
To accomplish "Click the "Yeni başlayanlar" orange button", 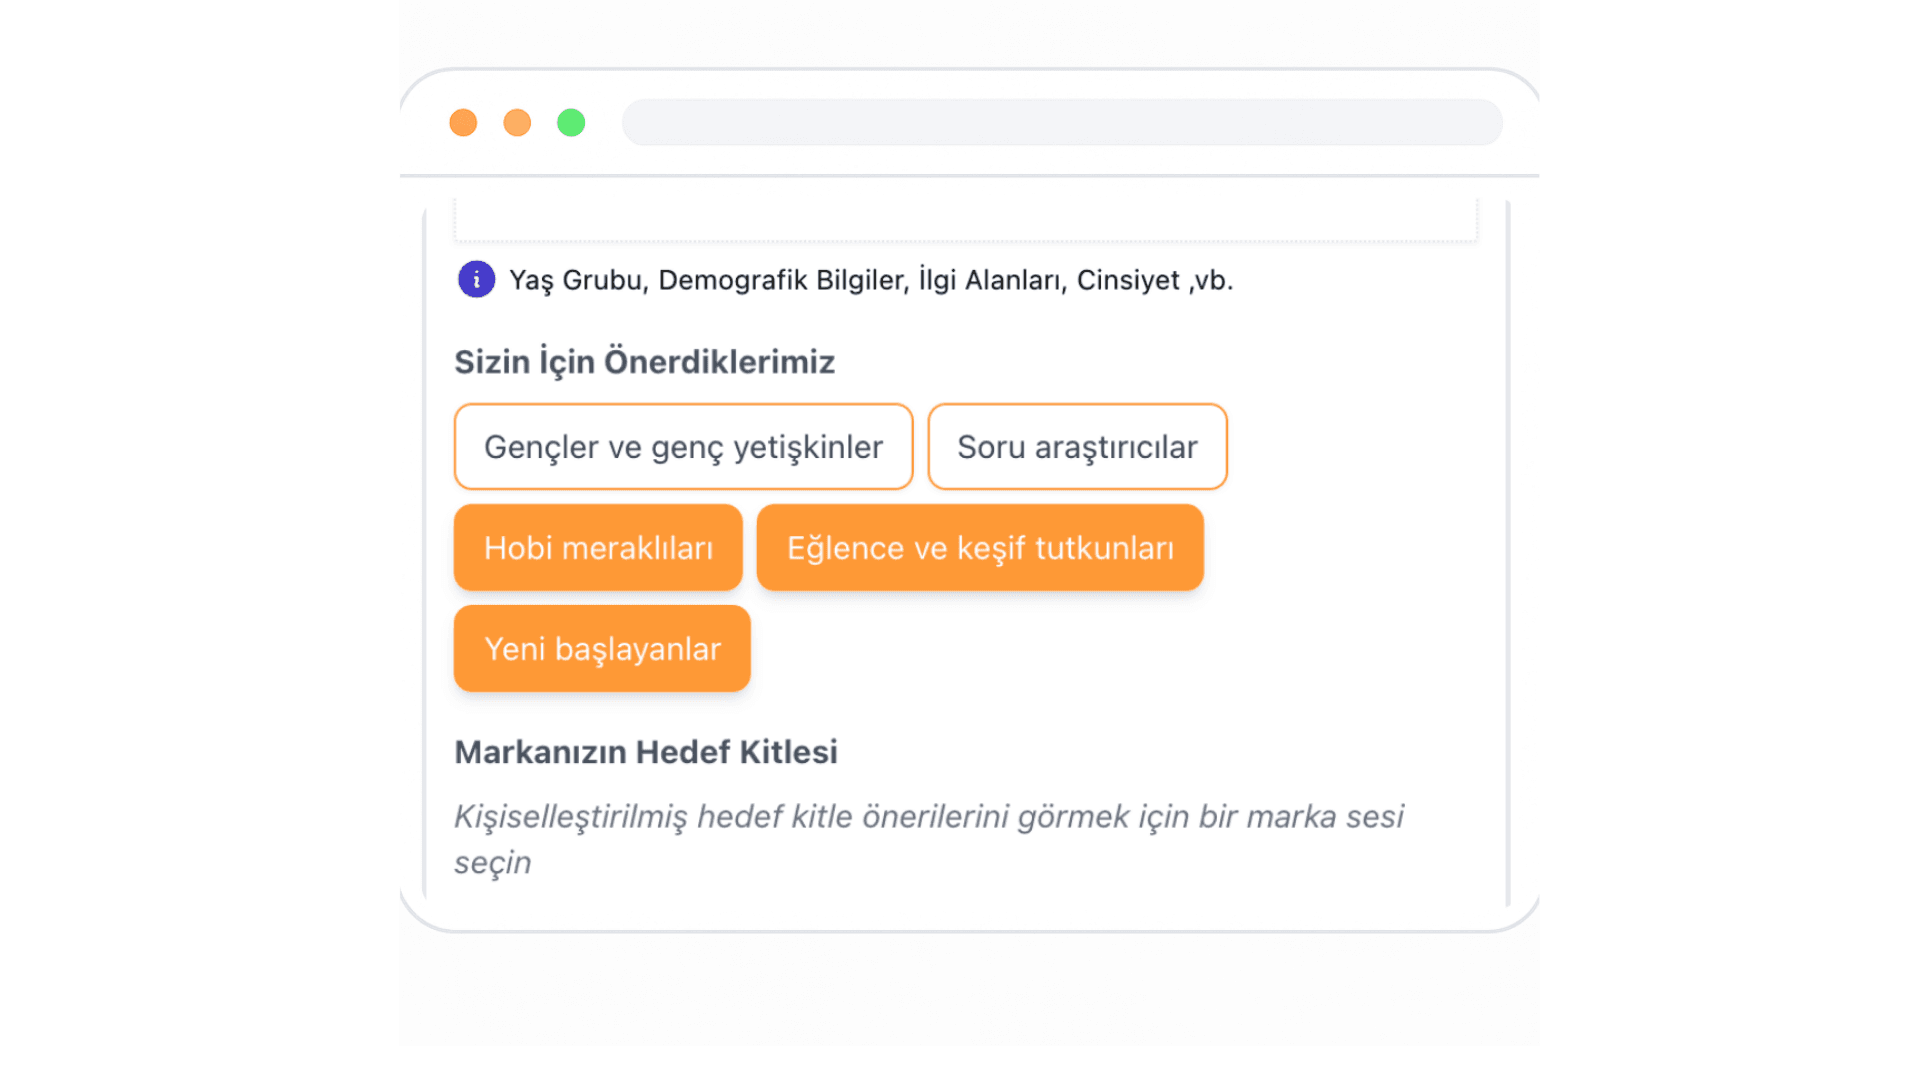I will click(x=602, y=648).
